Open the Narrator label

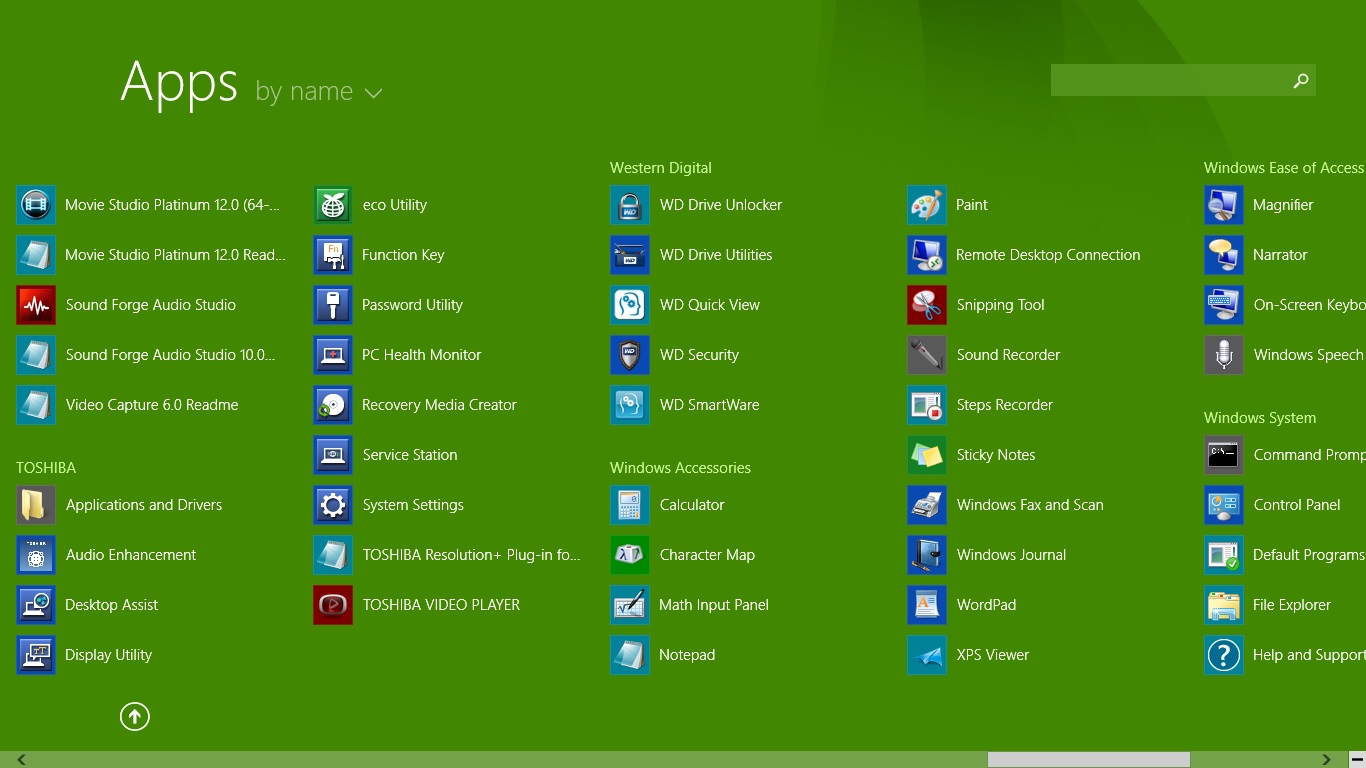[x=1280, y=255]
